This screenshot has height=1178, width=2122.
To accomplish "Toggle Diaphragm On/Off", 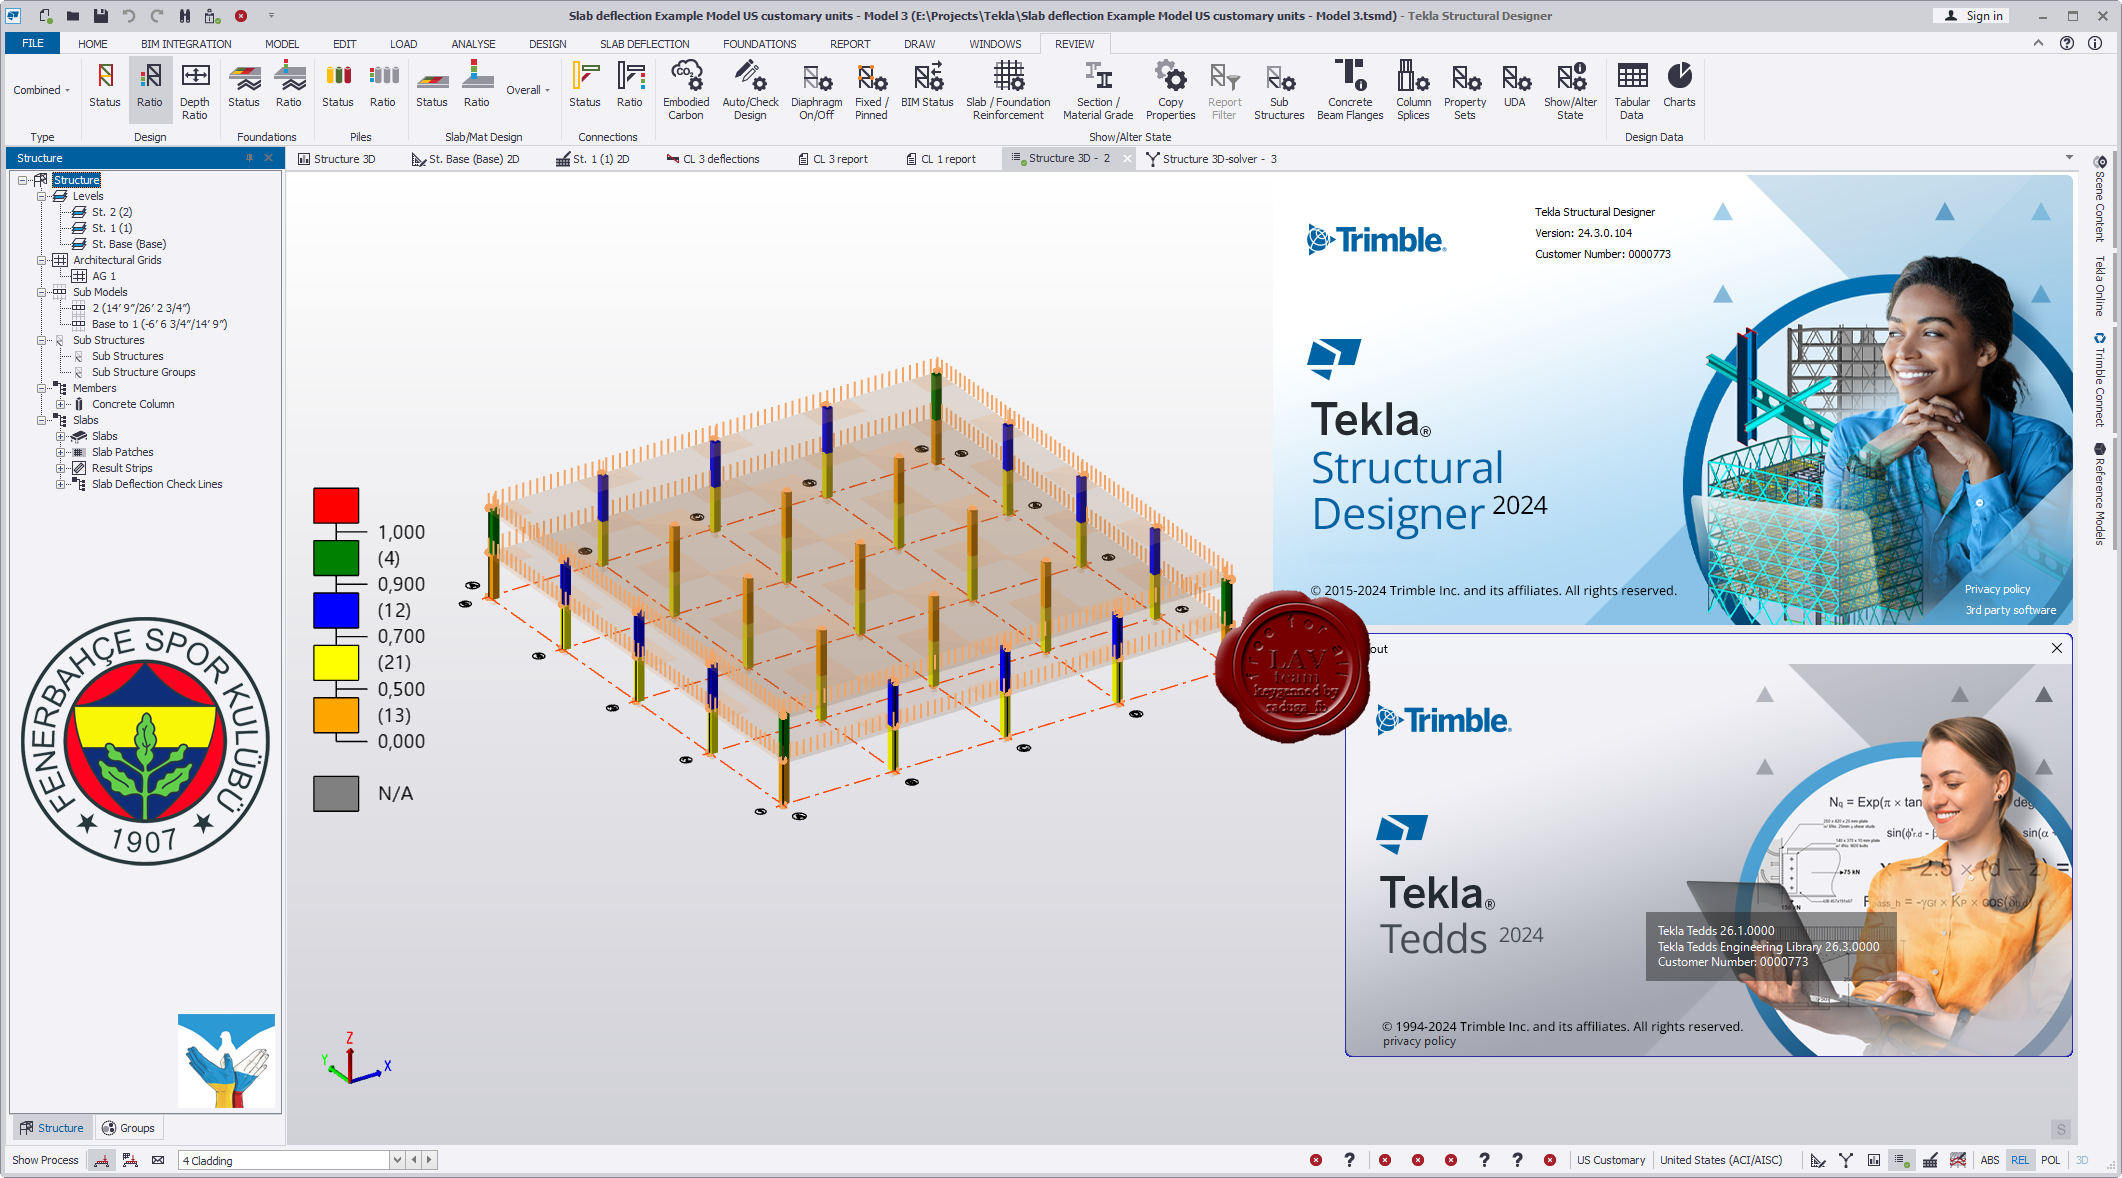I will pos(816,91).
